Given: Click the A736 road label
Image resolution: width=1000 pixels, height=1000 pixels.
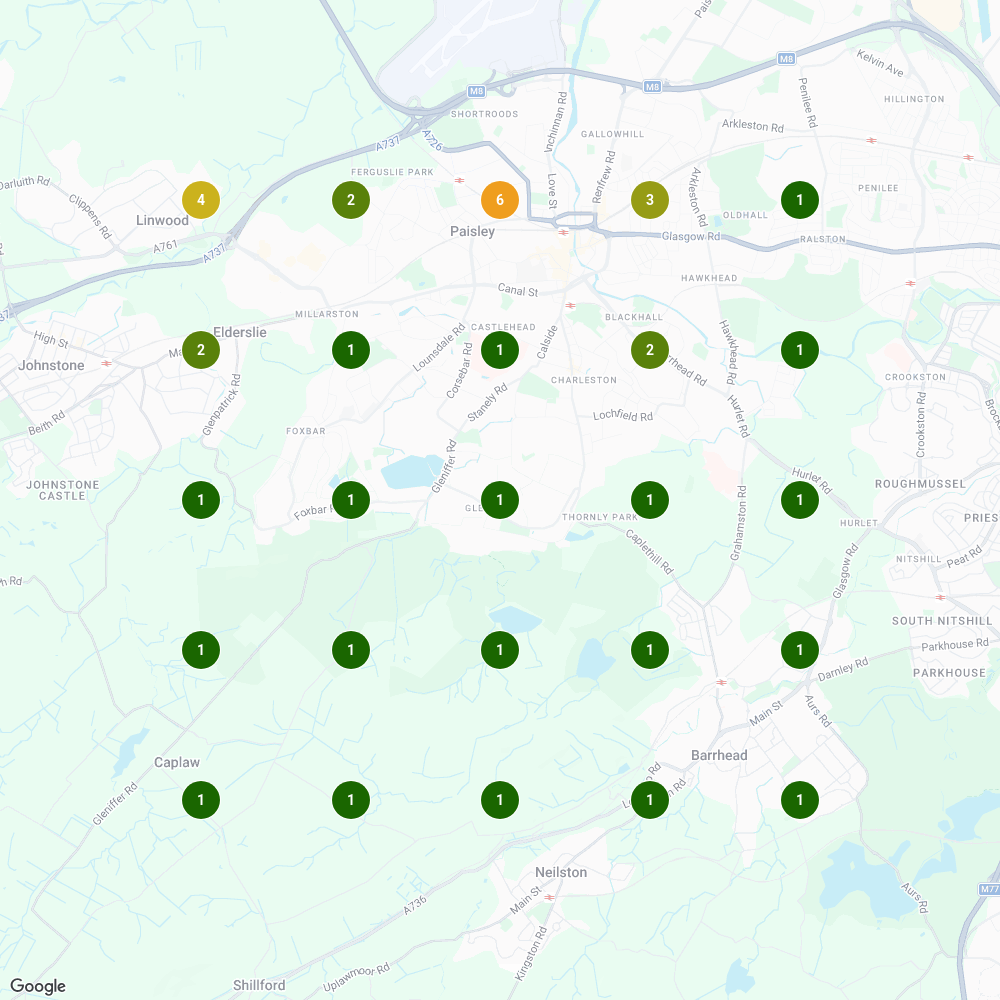Looking at the screenshot, I should pos(415,906).
